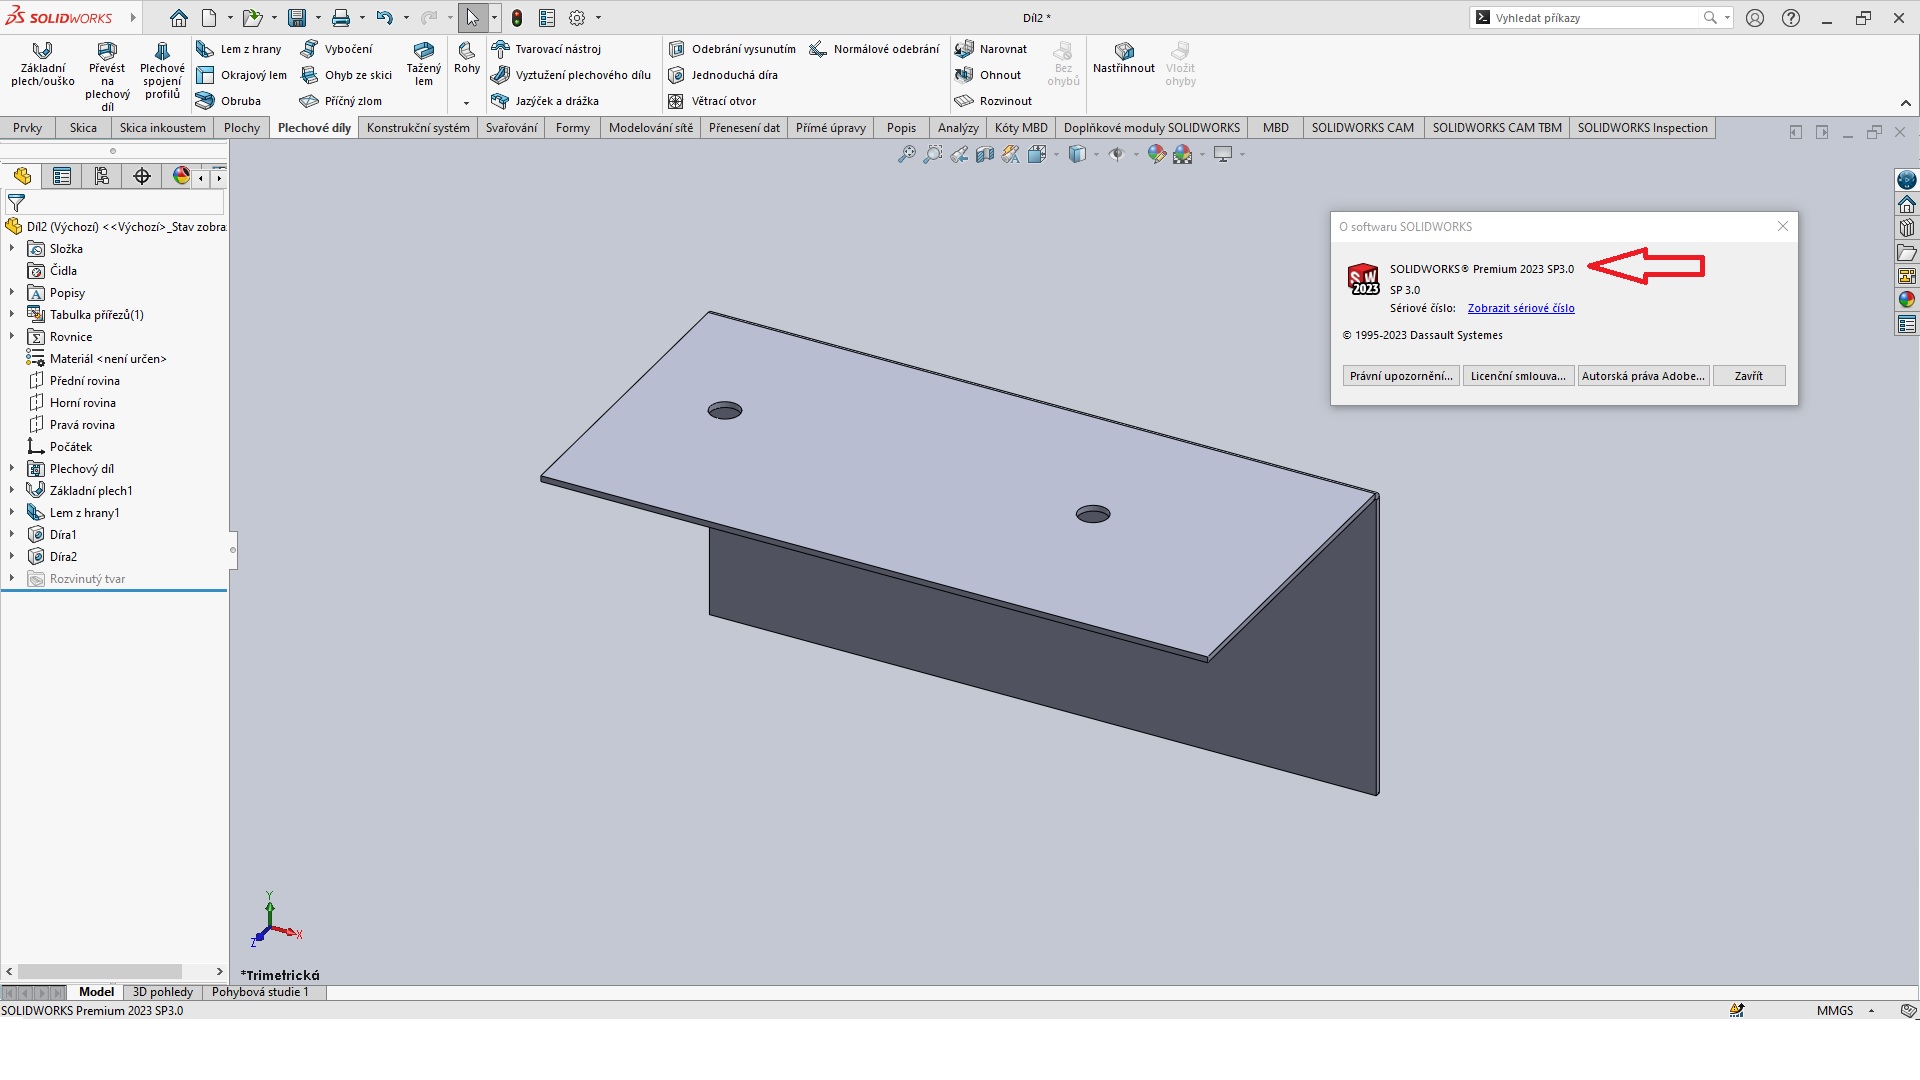Click the Zobrazit sériové číslo link

pos(1522,307)
